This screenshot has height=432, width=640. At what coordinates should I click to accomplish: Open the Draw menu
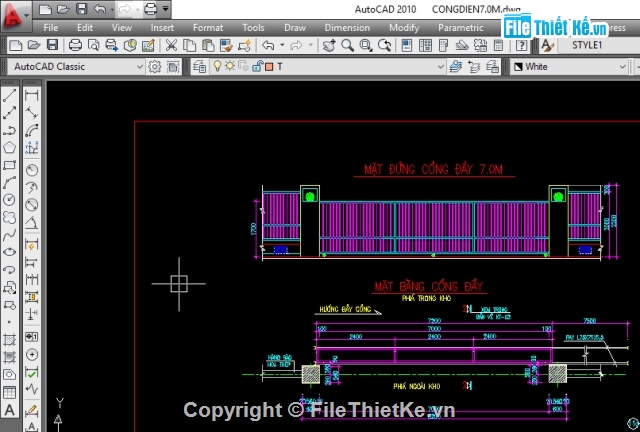(295, 27)
